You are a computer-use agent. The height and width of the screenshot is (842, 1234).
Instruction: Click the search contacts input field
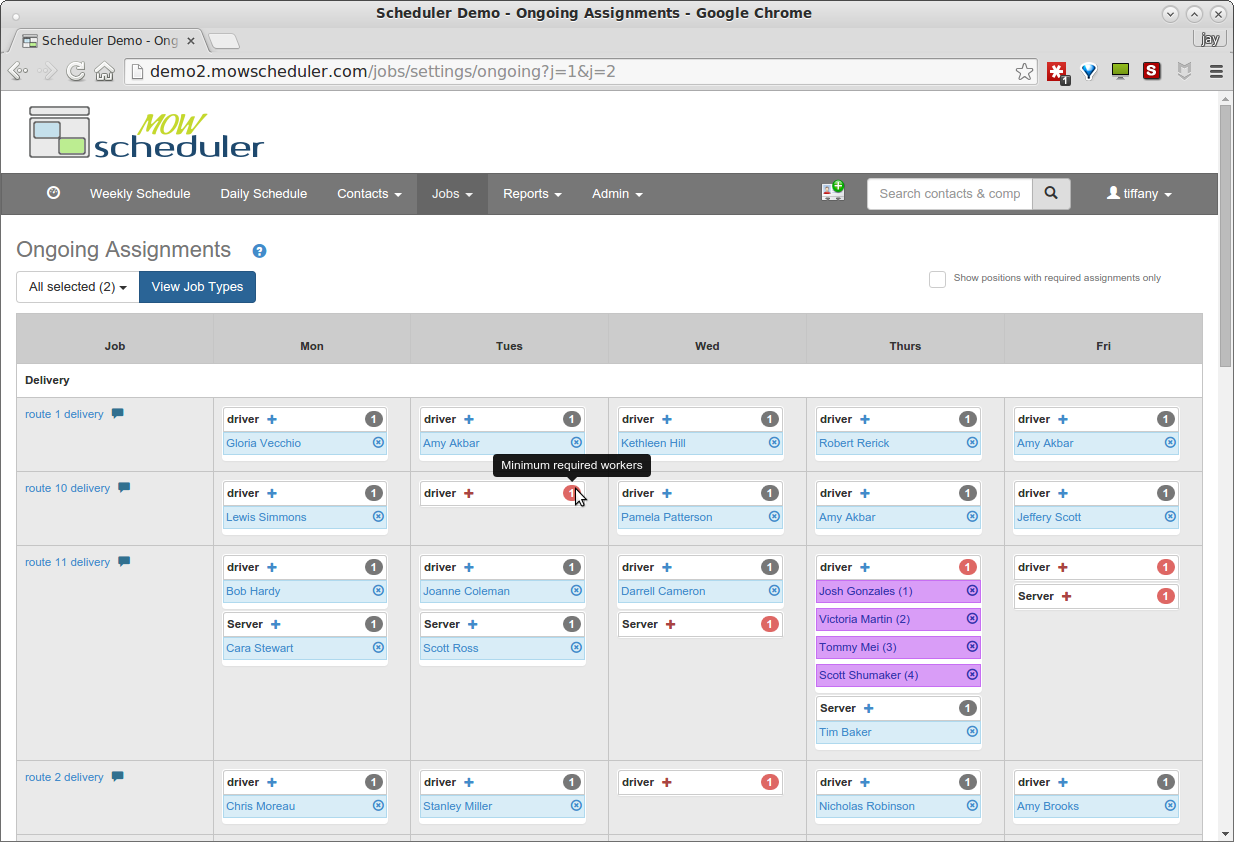click(x=949, y=194)
